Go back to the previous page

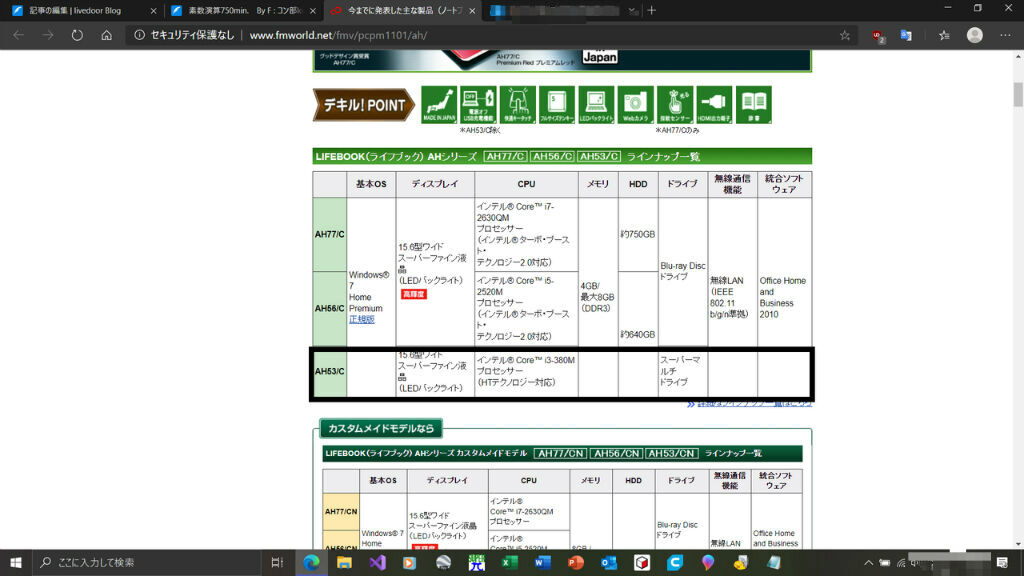(18, 35)
